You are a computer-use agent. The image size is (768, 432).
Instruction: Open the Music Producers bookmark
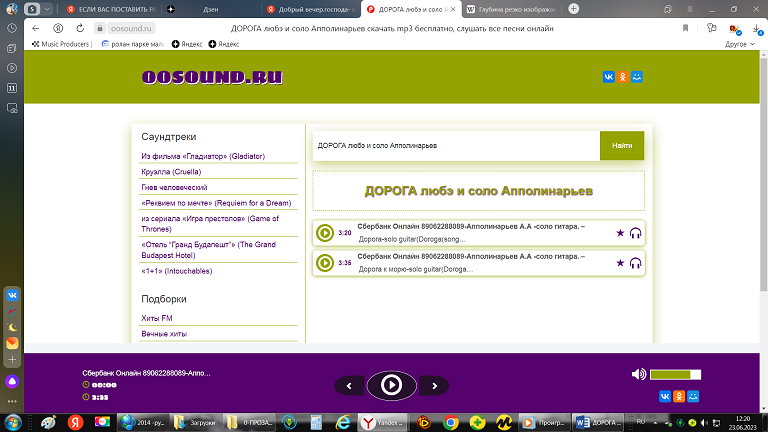(x=61, y=44)
